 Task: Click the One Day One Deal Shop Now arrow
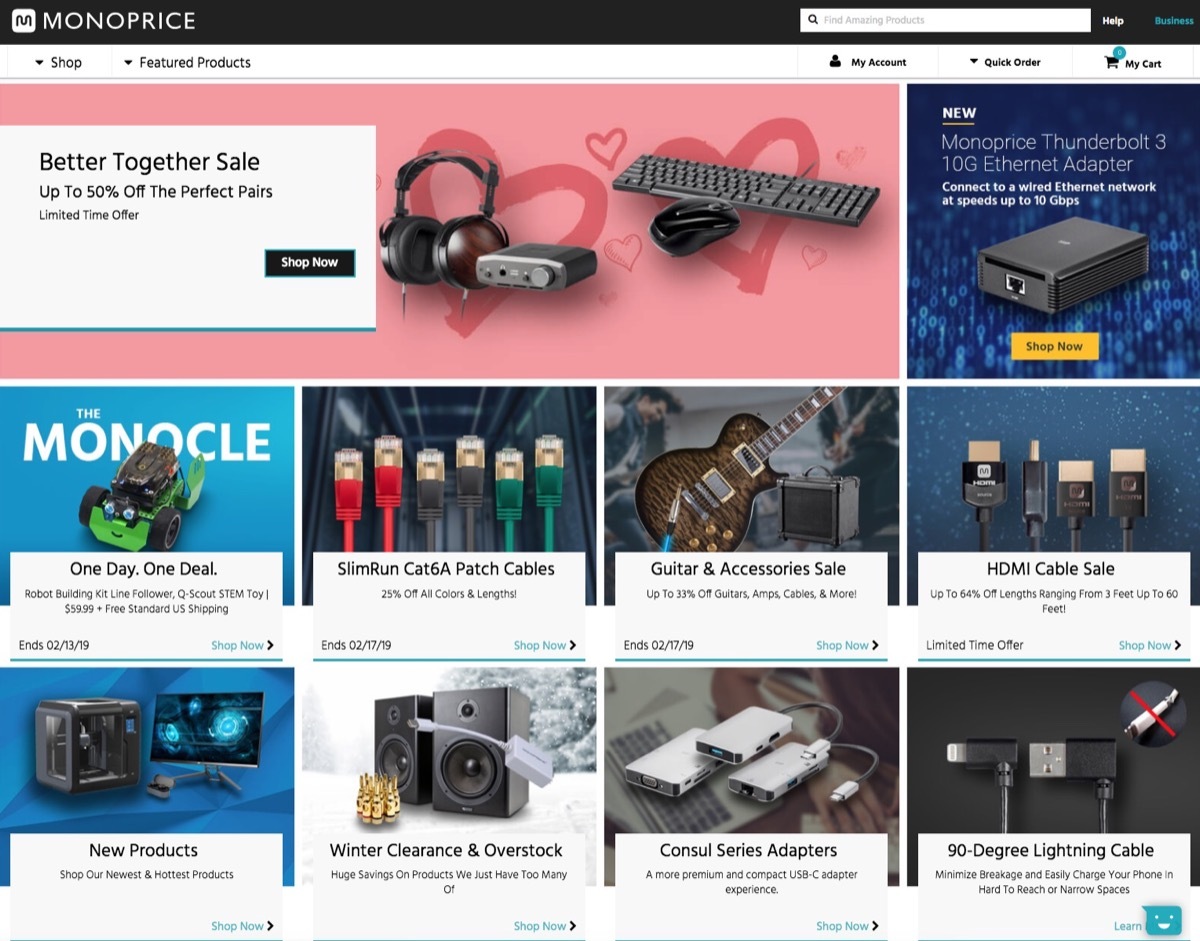242,645
